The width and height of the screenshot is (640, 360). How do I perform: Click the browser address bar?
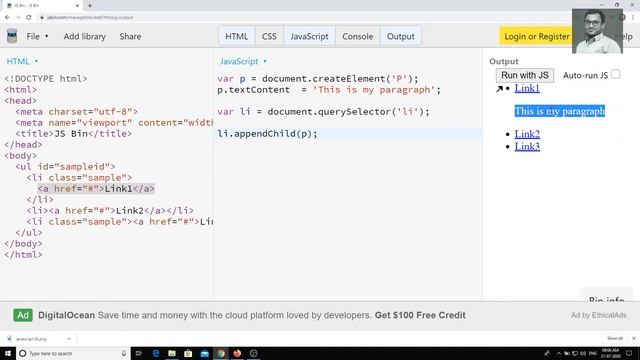pos(302,18)
